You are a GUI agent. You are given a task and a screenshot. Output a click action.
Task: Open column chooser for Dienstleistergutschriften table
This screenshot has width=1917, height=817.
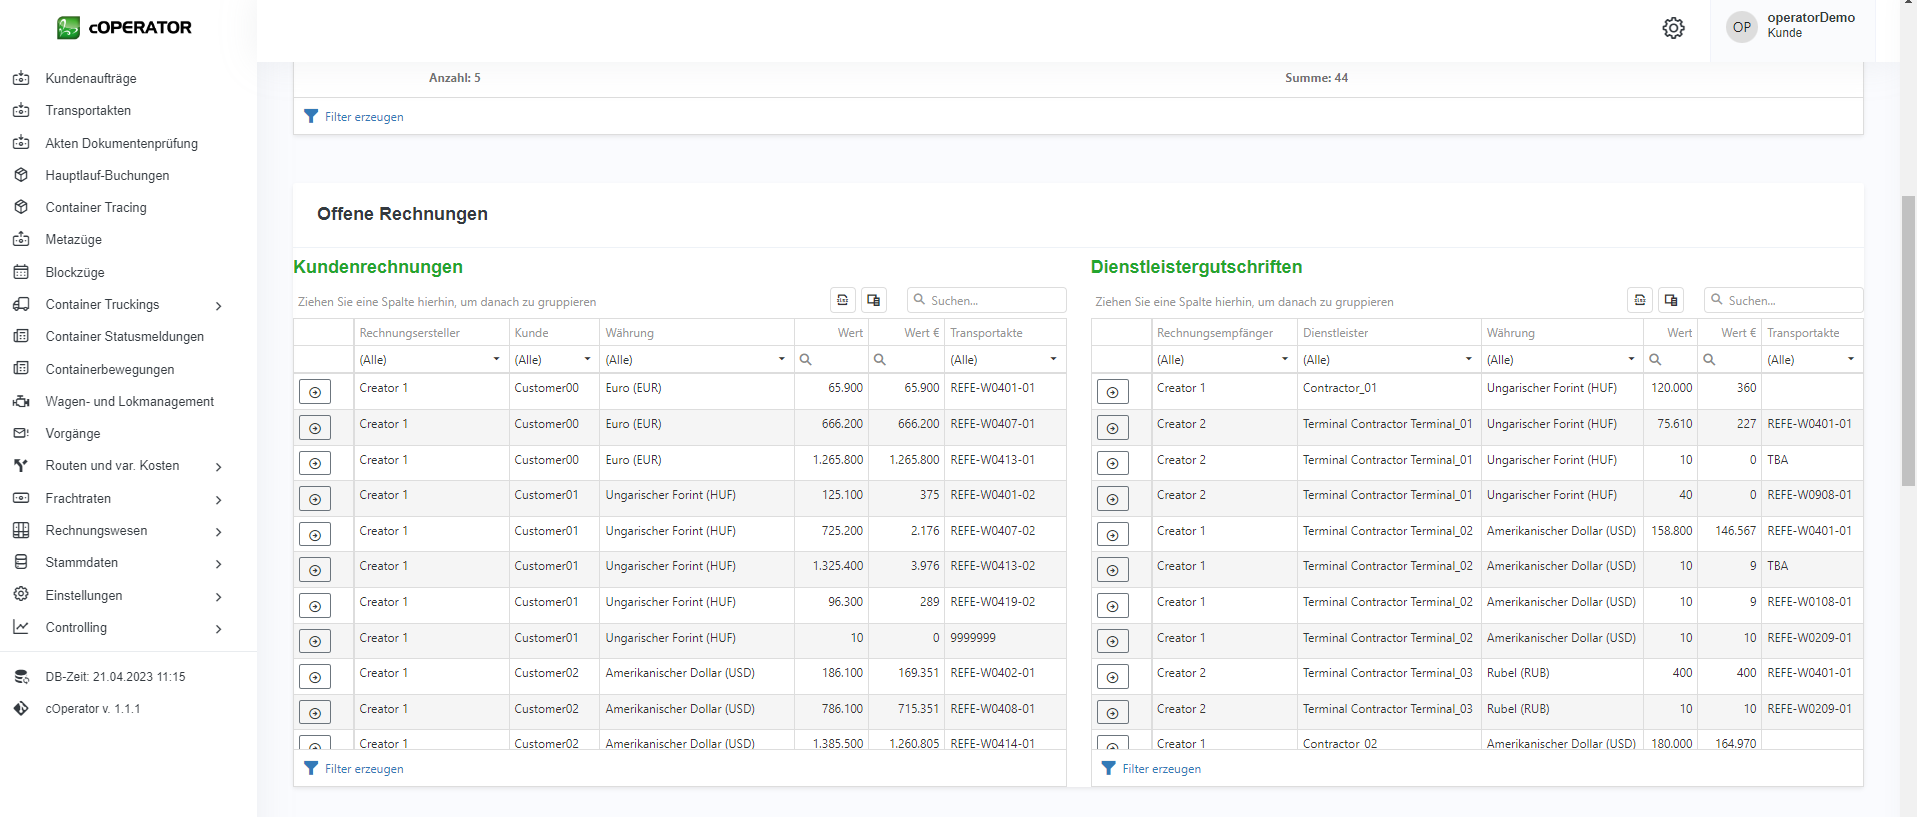point(1671,300)
